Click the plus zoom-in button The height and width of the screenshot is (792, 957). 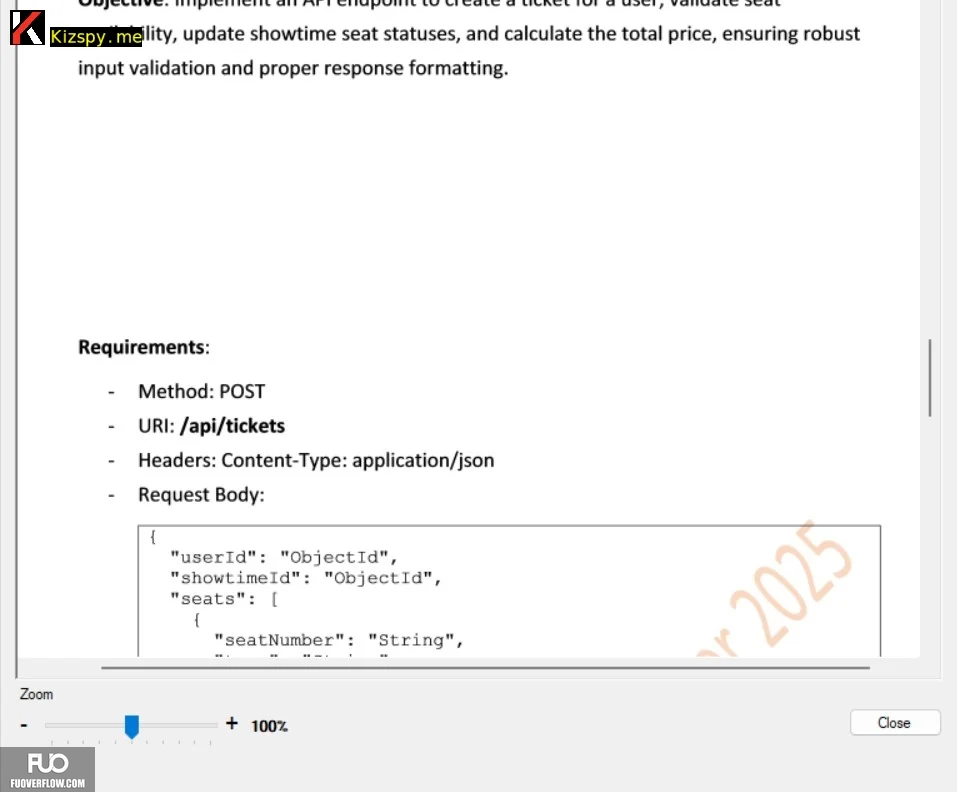231,724
